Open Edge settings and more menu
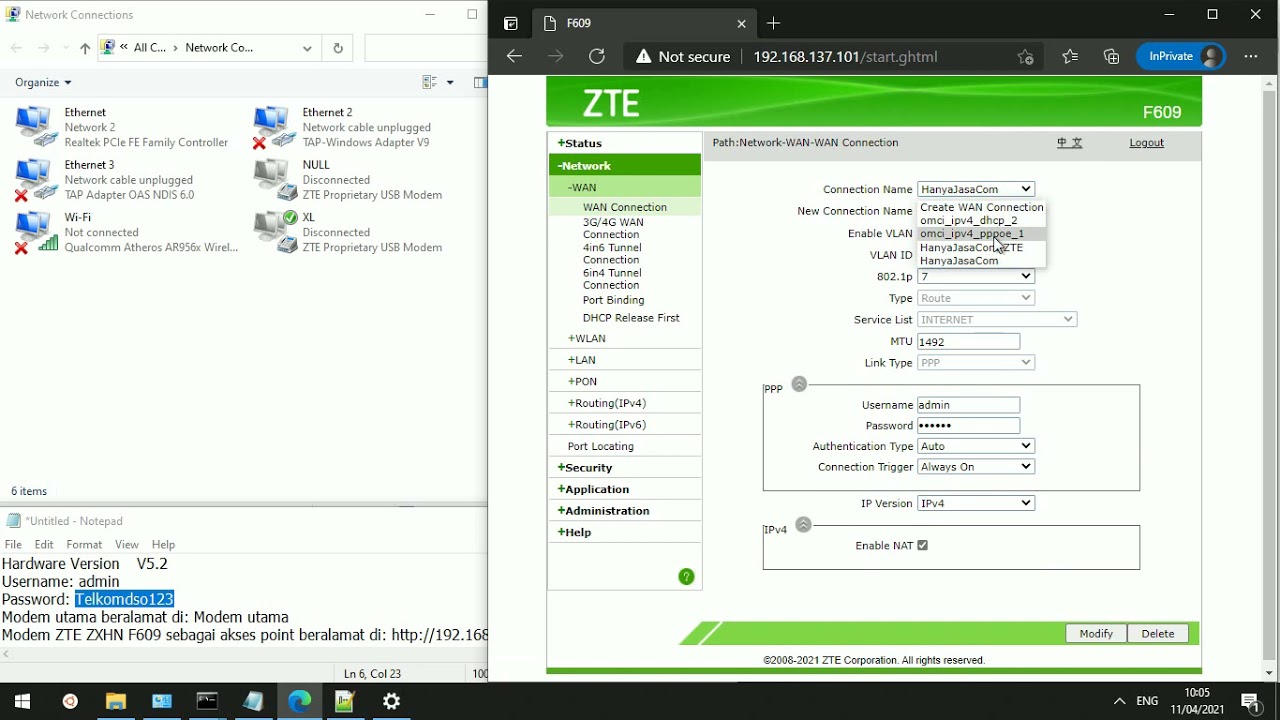The image size is (1280, 720). tap(1251, 57)
